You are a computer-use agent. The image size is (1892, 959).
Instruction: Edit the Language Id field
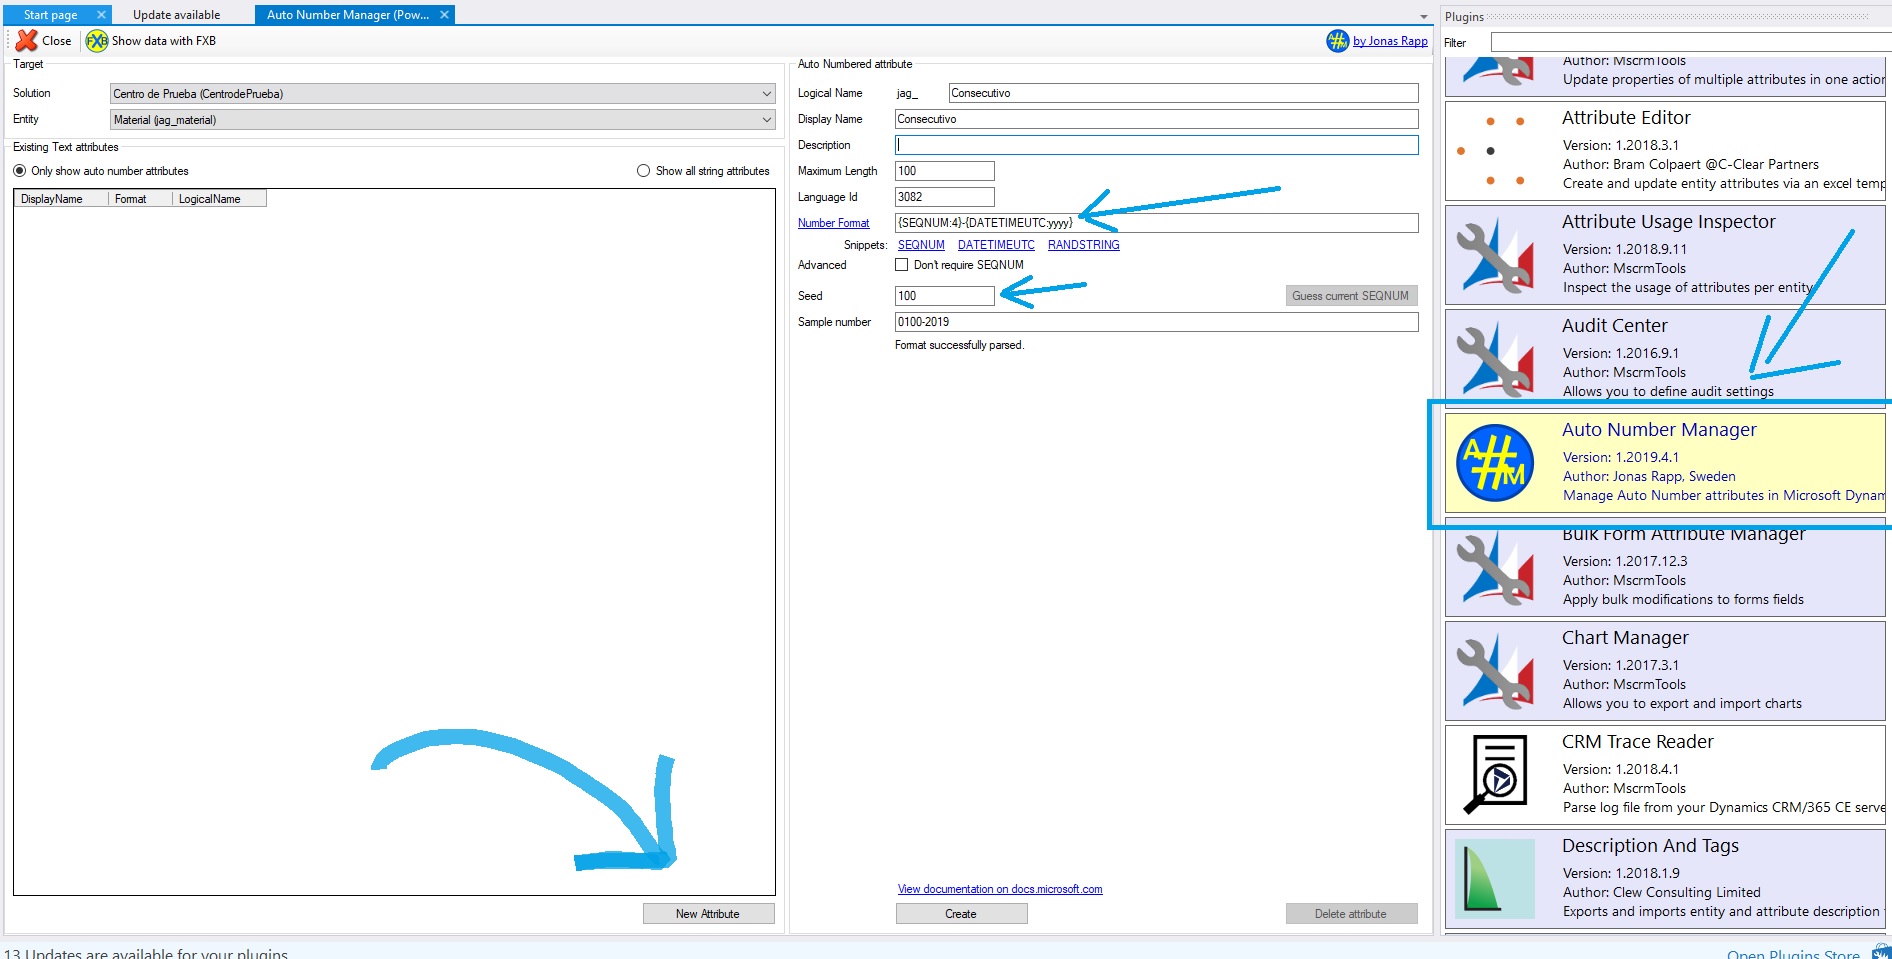944,197
